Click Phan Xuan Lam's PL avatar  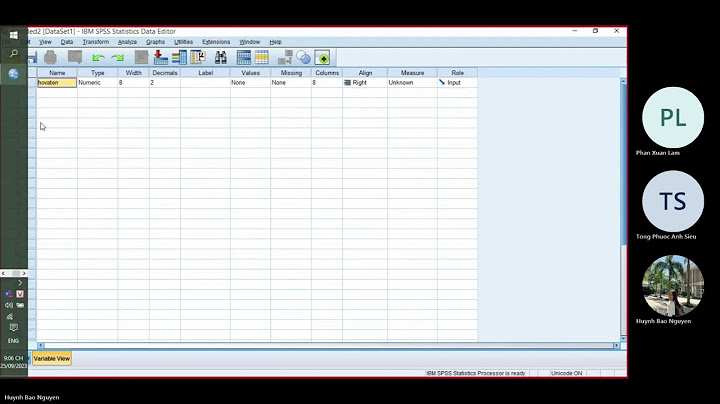673,118
